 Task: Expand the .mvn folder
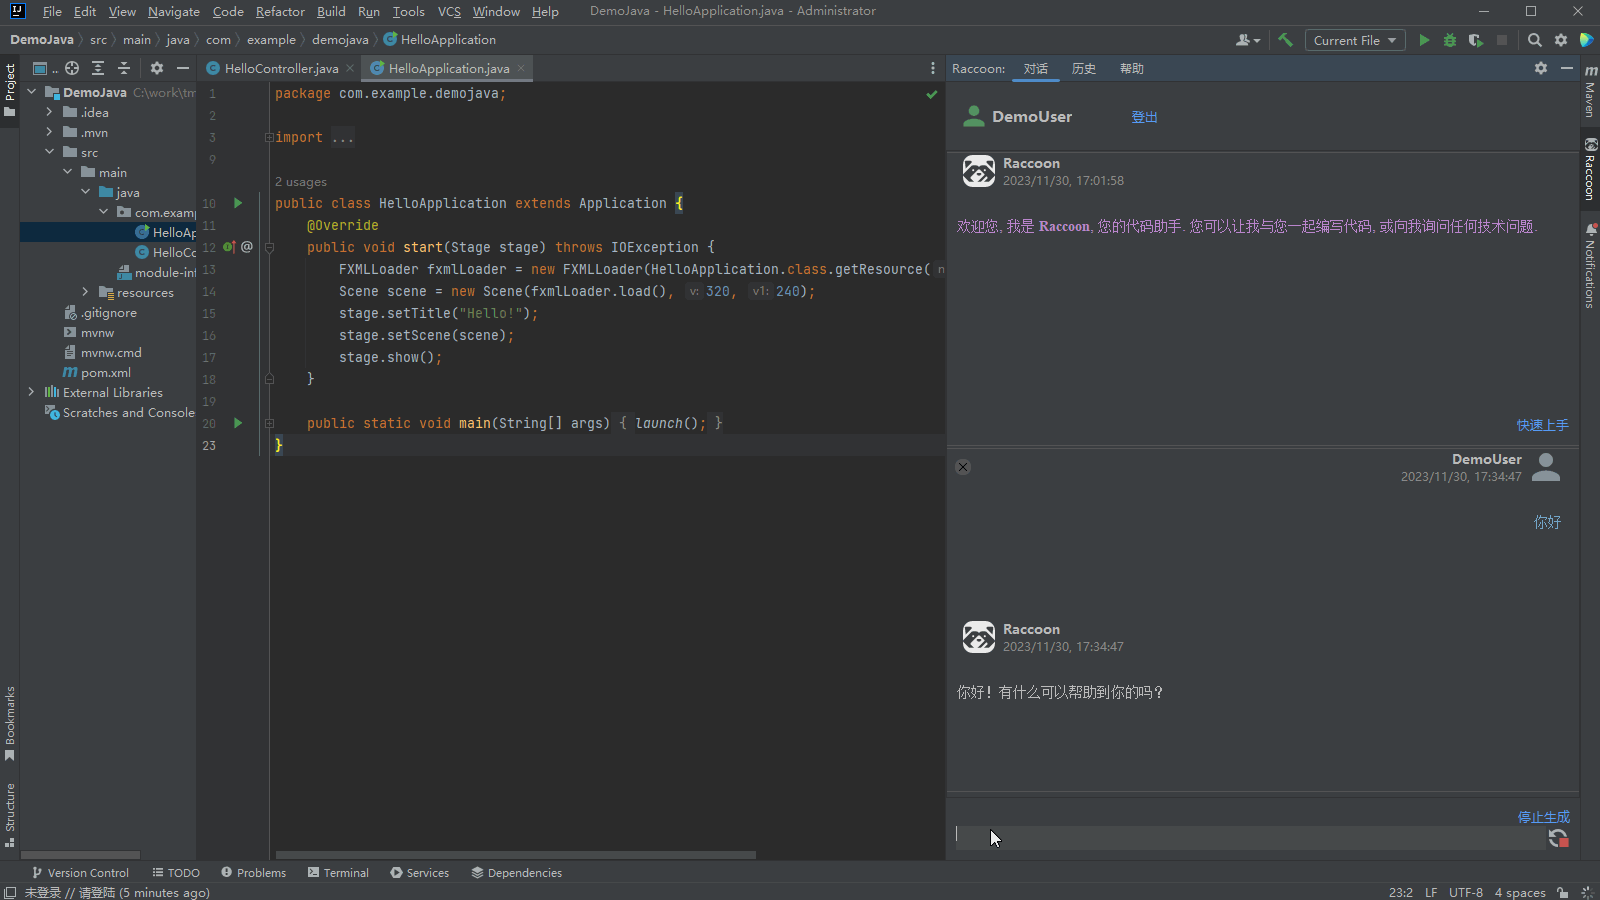tap(49, 132)
